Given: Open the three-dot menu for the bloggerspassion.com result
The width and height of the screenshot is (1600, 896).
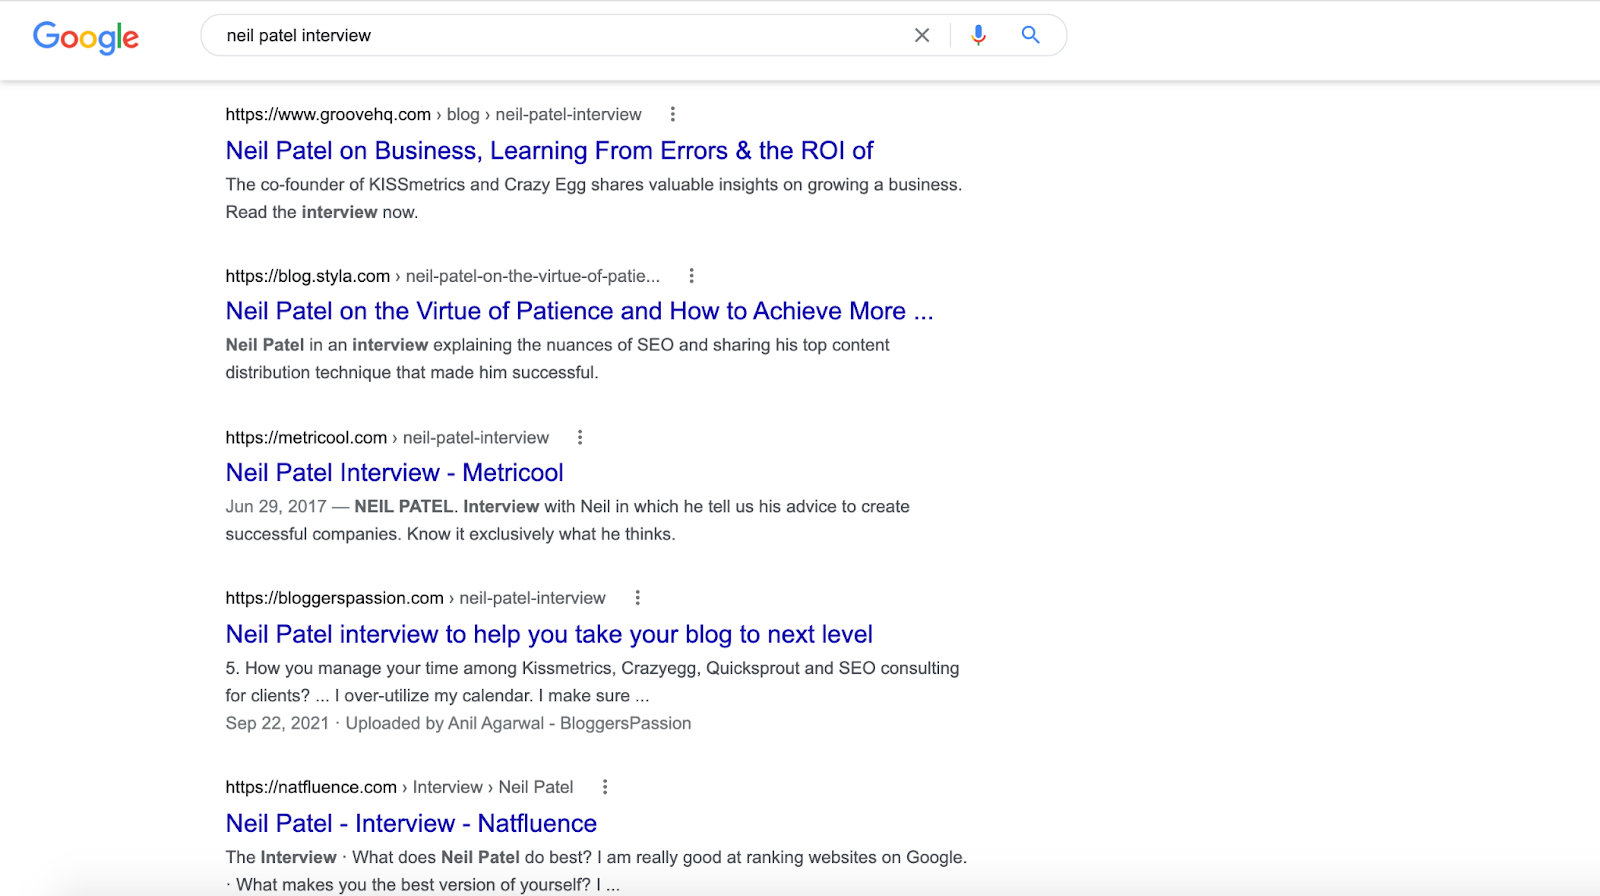Looking at the screenshot, I should (637, 598).
